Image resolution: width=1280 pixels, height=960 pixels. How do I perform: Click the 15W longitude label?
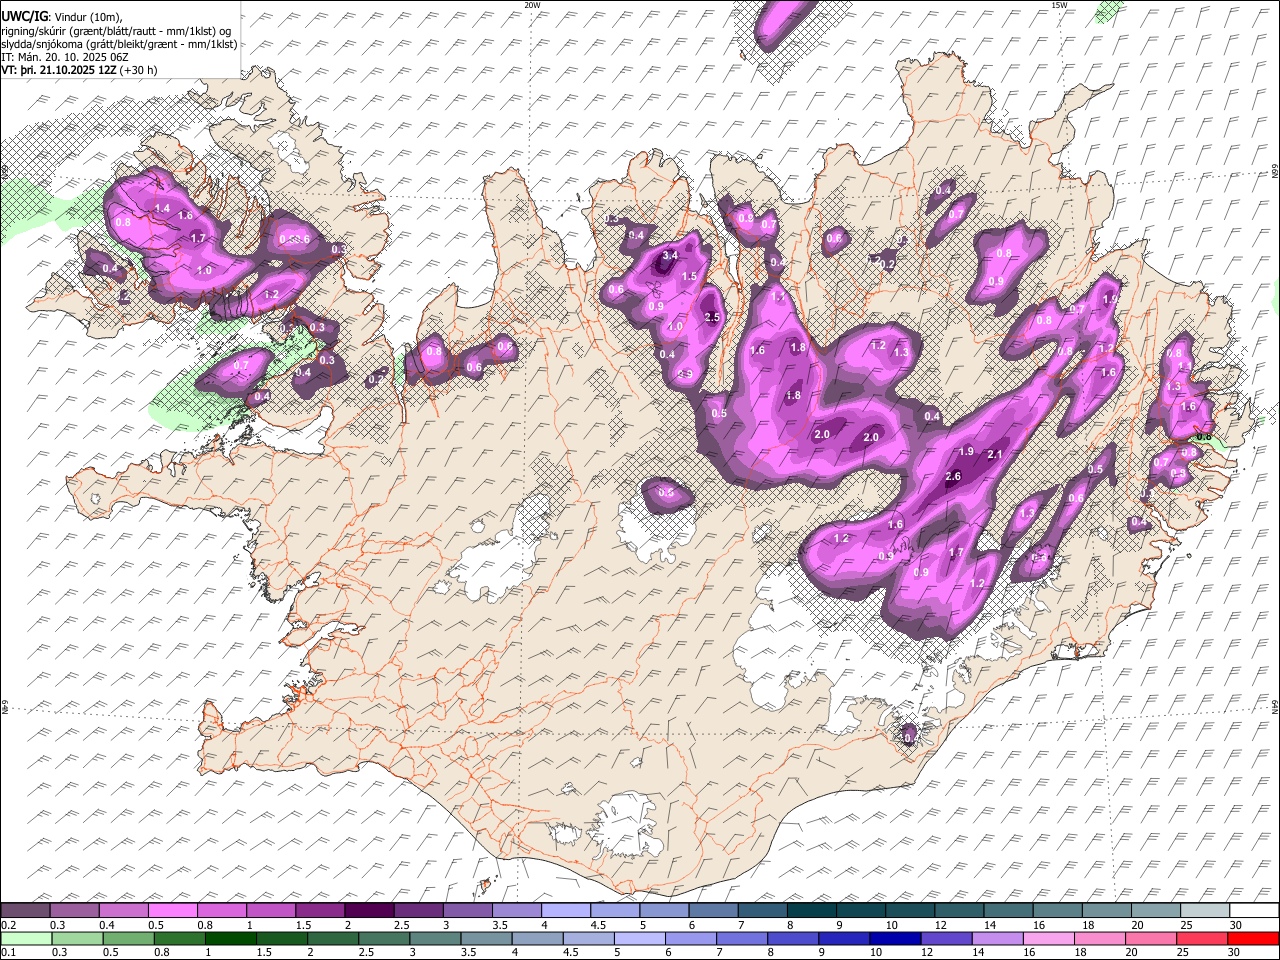point(1059,5)
